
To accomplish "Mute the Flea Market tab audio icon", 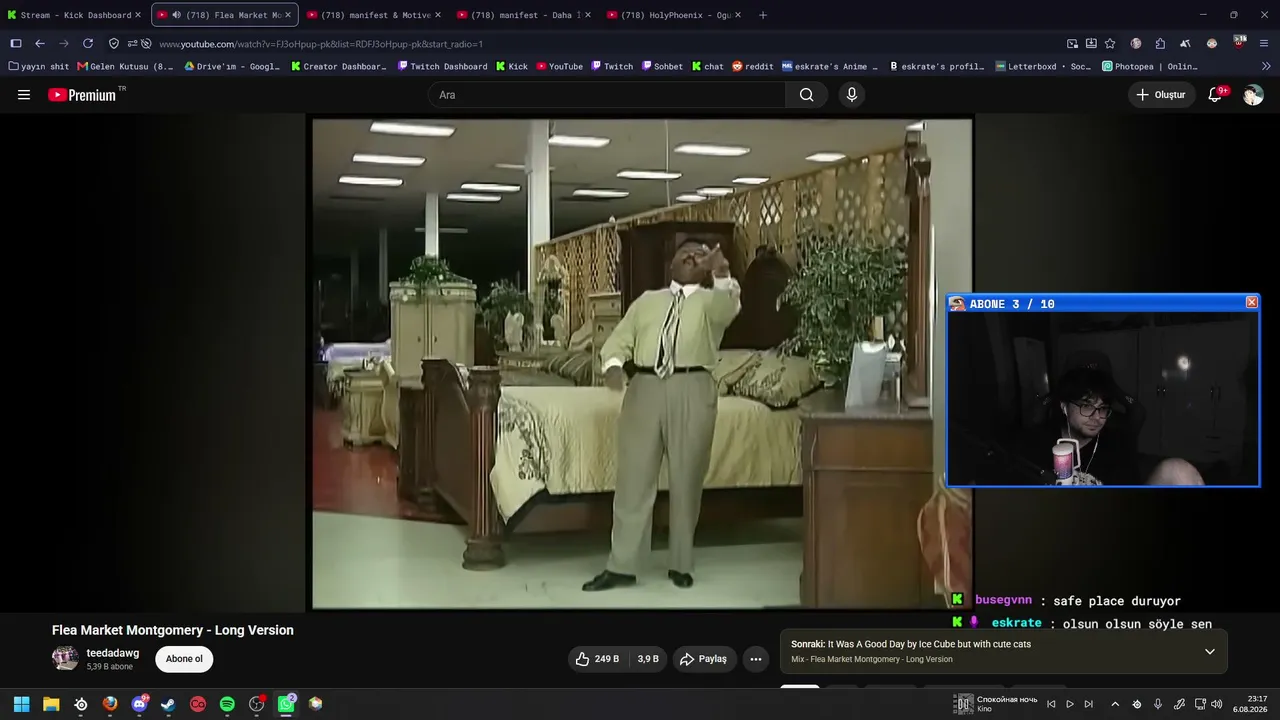I will pyautogui.click(x=176, y=15).
